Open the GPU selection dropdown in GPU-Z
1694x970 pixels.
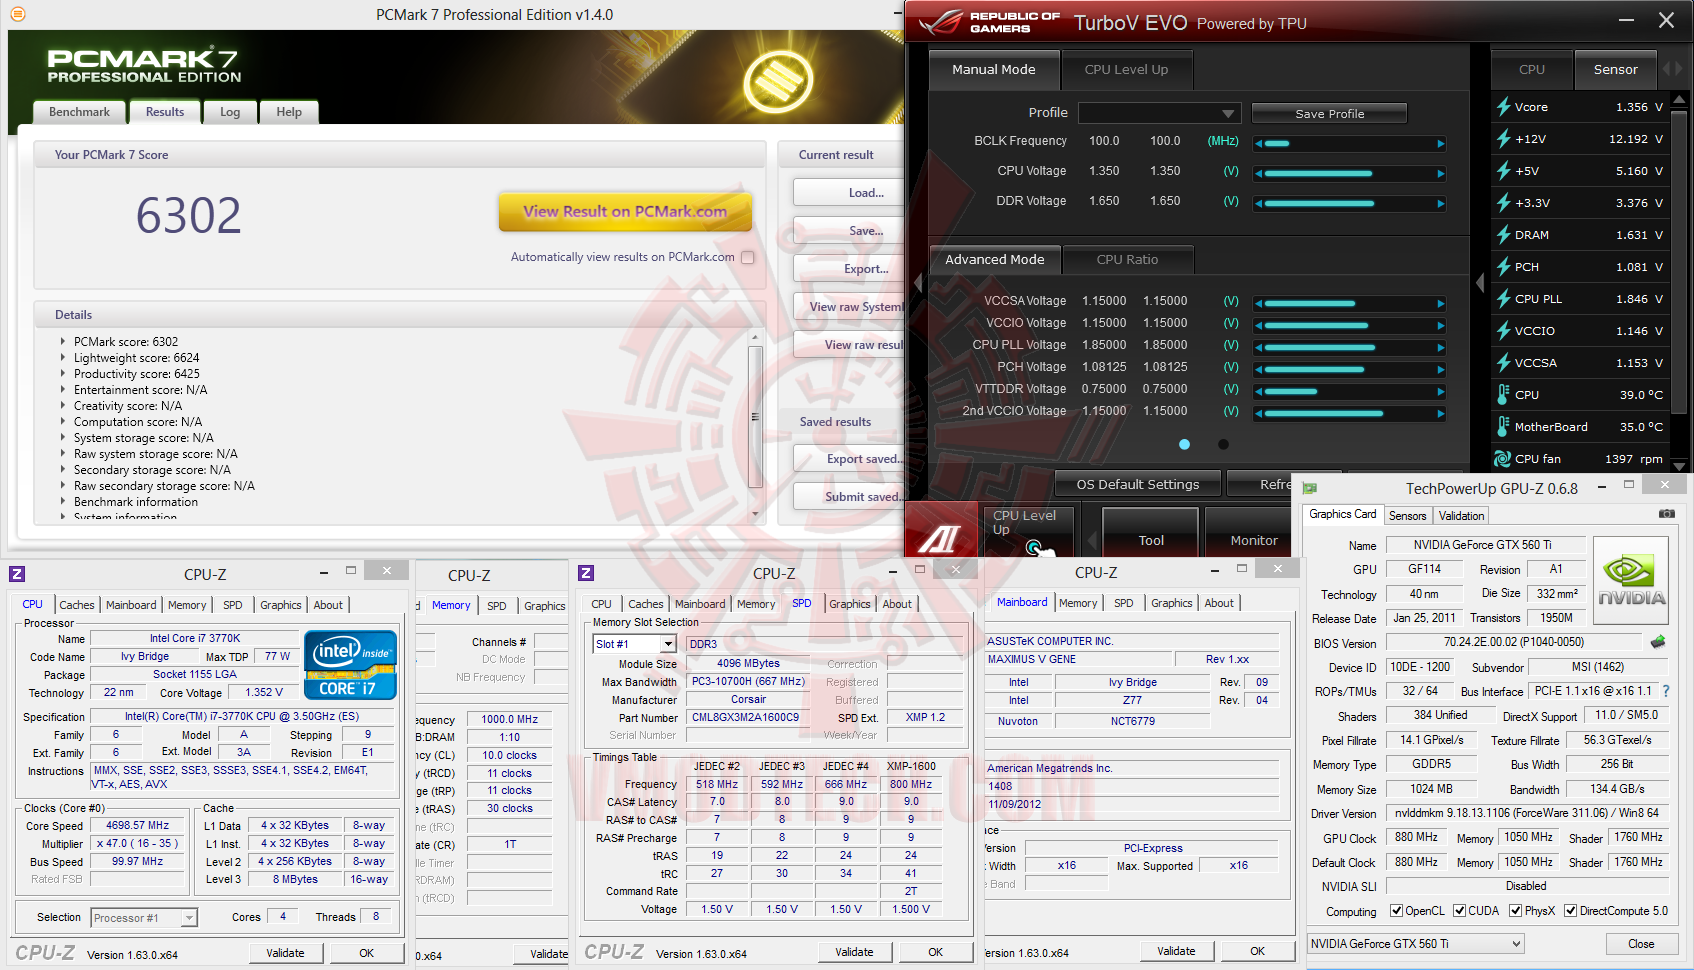(1416, 944)
